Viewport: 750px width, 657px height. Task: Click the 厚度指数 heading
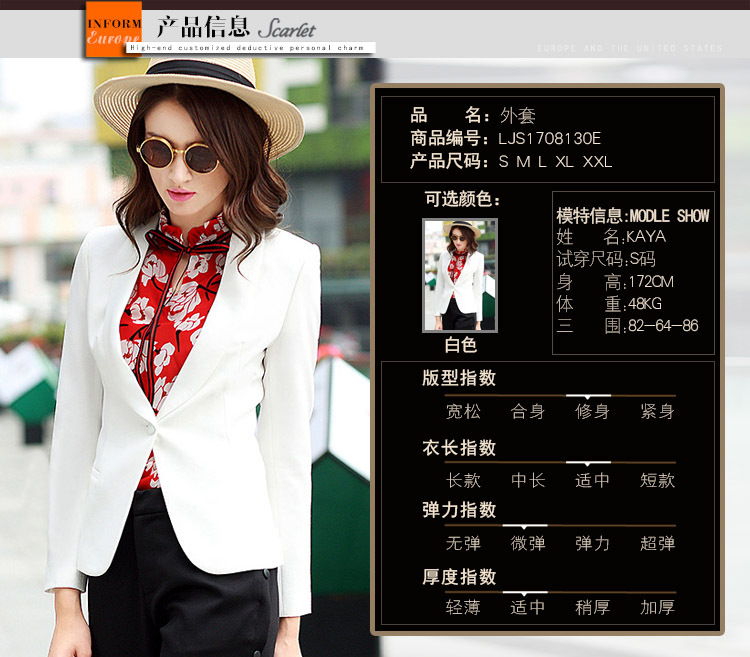pos(459,577)
